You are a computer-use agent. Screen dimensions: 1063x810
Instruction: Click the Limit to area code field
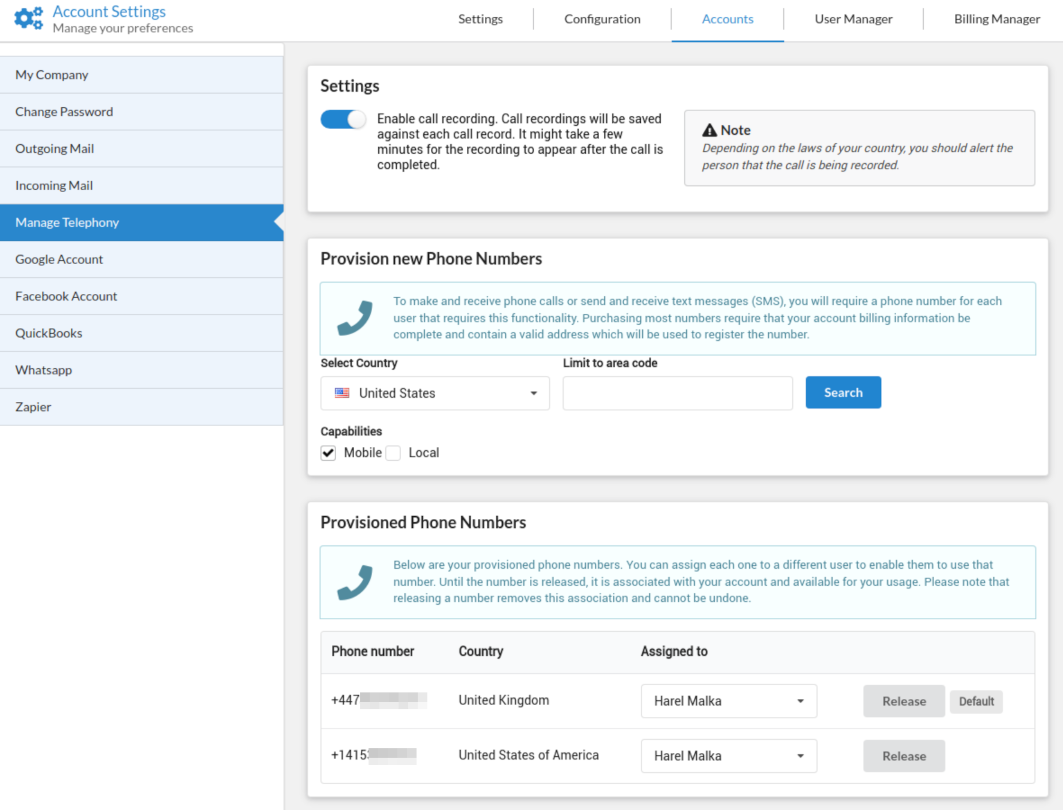[677, 393]
